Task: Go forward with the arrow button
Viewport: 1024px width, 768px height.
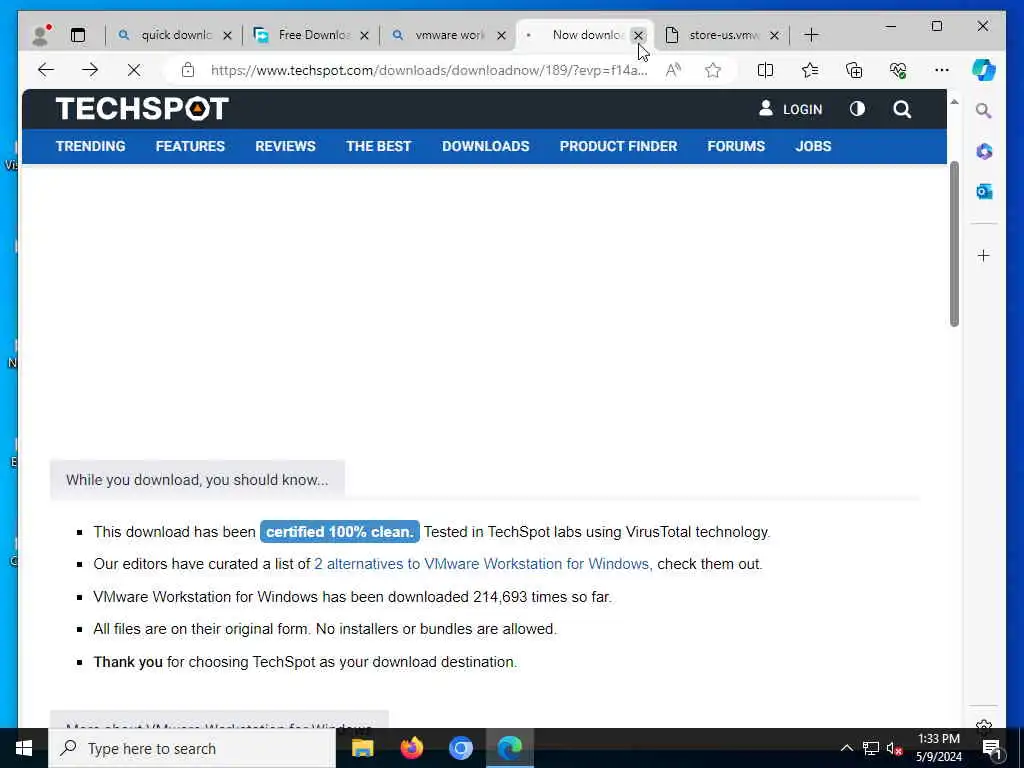Action: pos(90,70)
